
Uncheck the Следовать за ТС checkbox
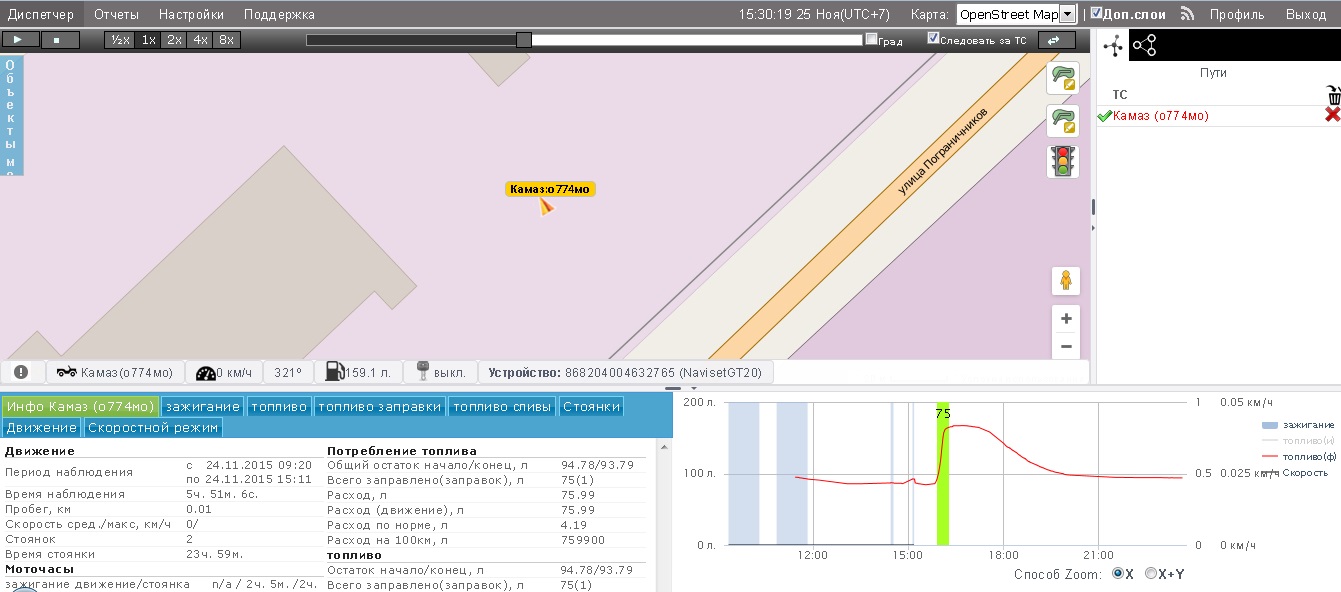[933, 39]
